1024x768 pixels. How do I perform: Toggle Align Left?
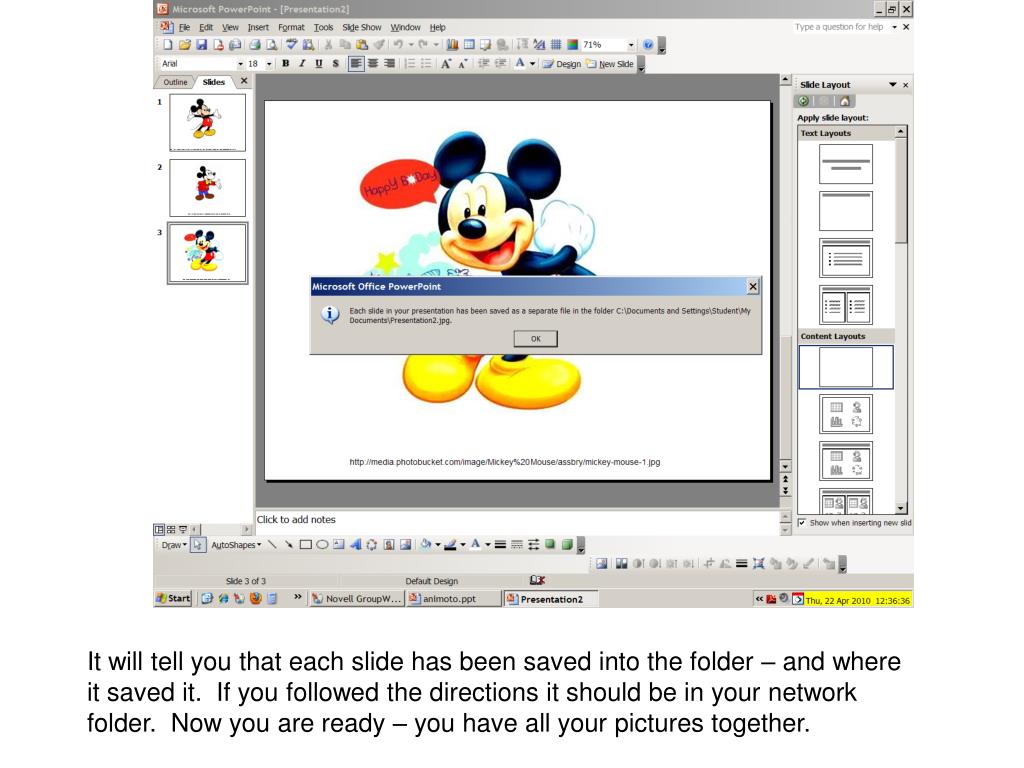tap(356, 63)
